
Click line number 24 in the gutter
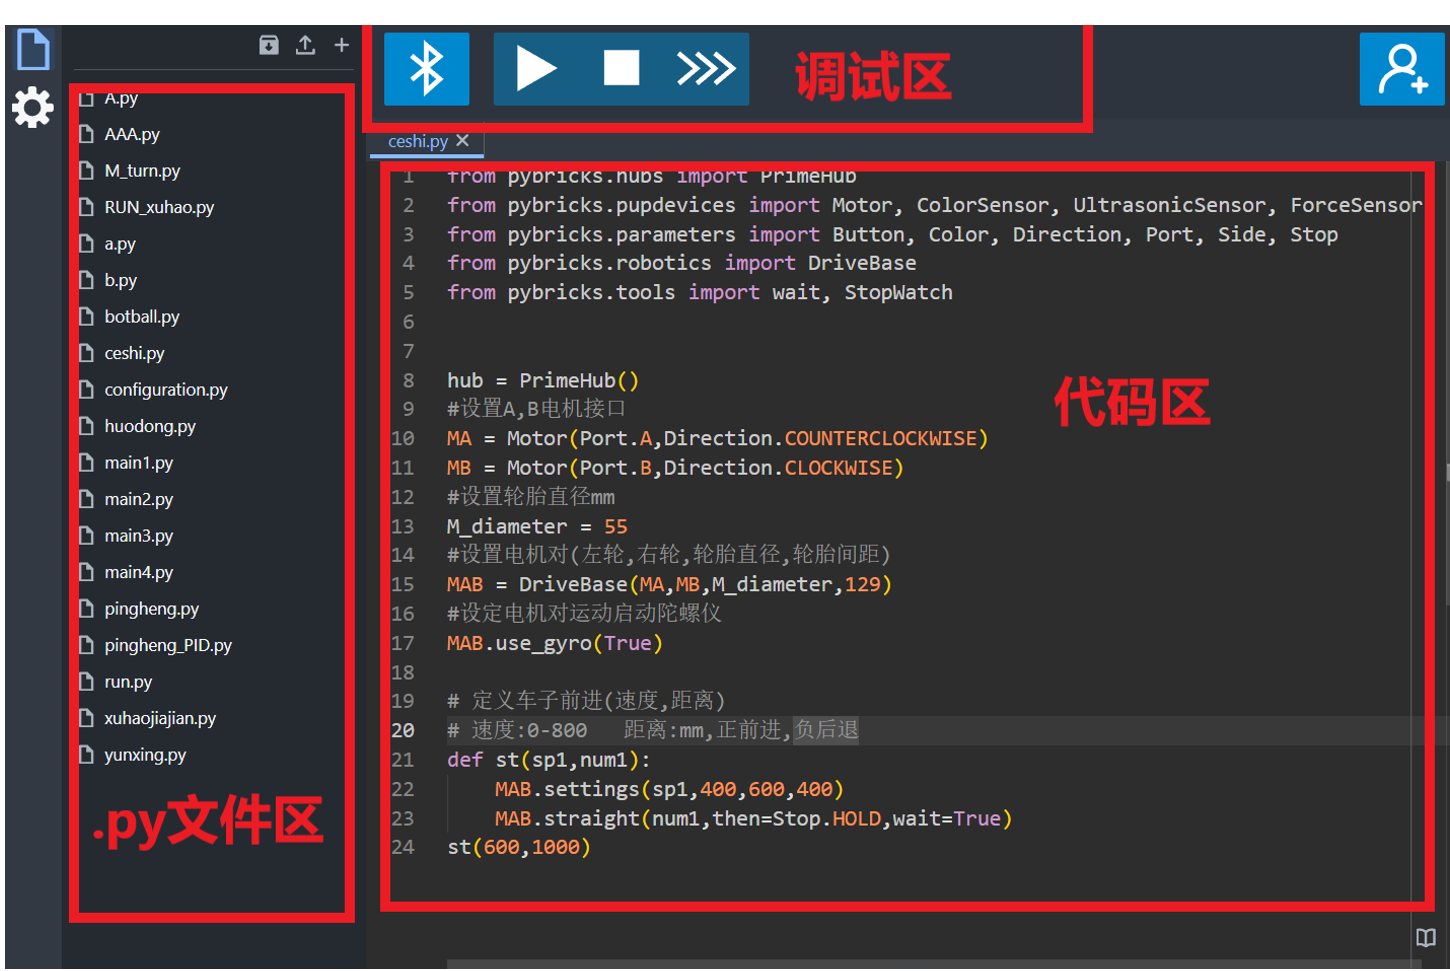(x=403, y=847)
